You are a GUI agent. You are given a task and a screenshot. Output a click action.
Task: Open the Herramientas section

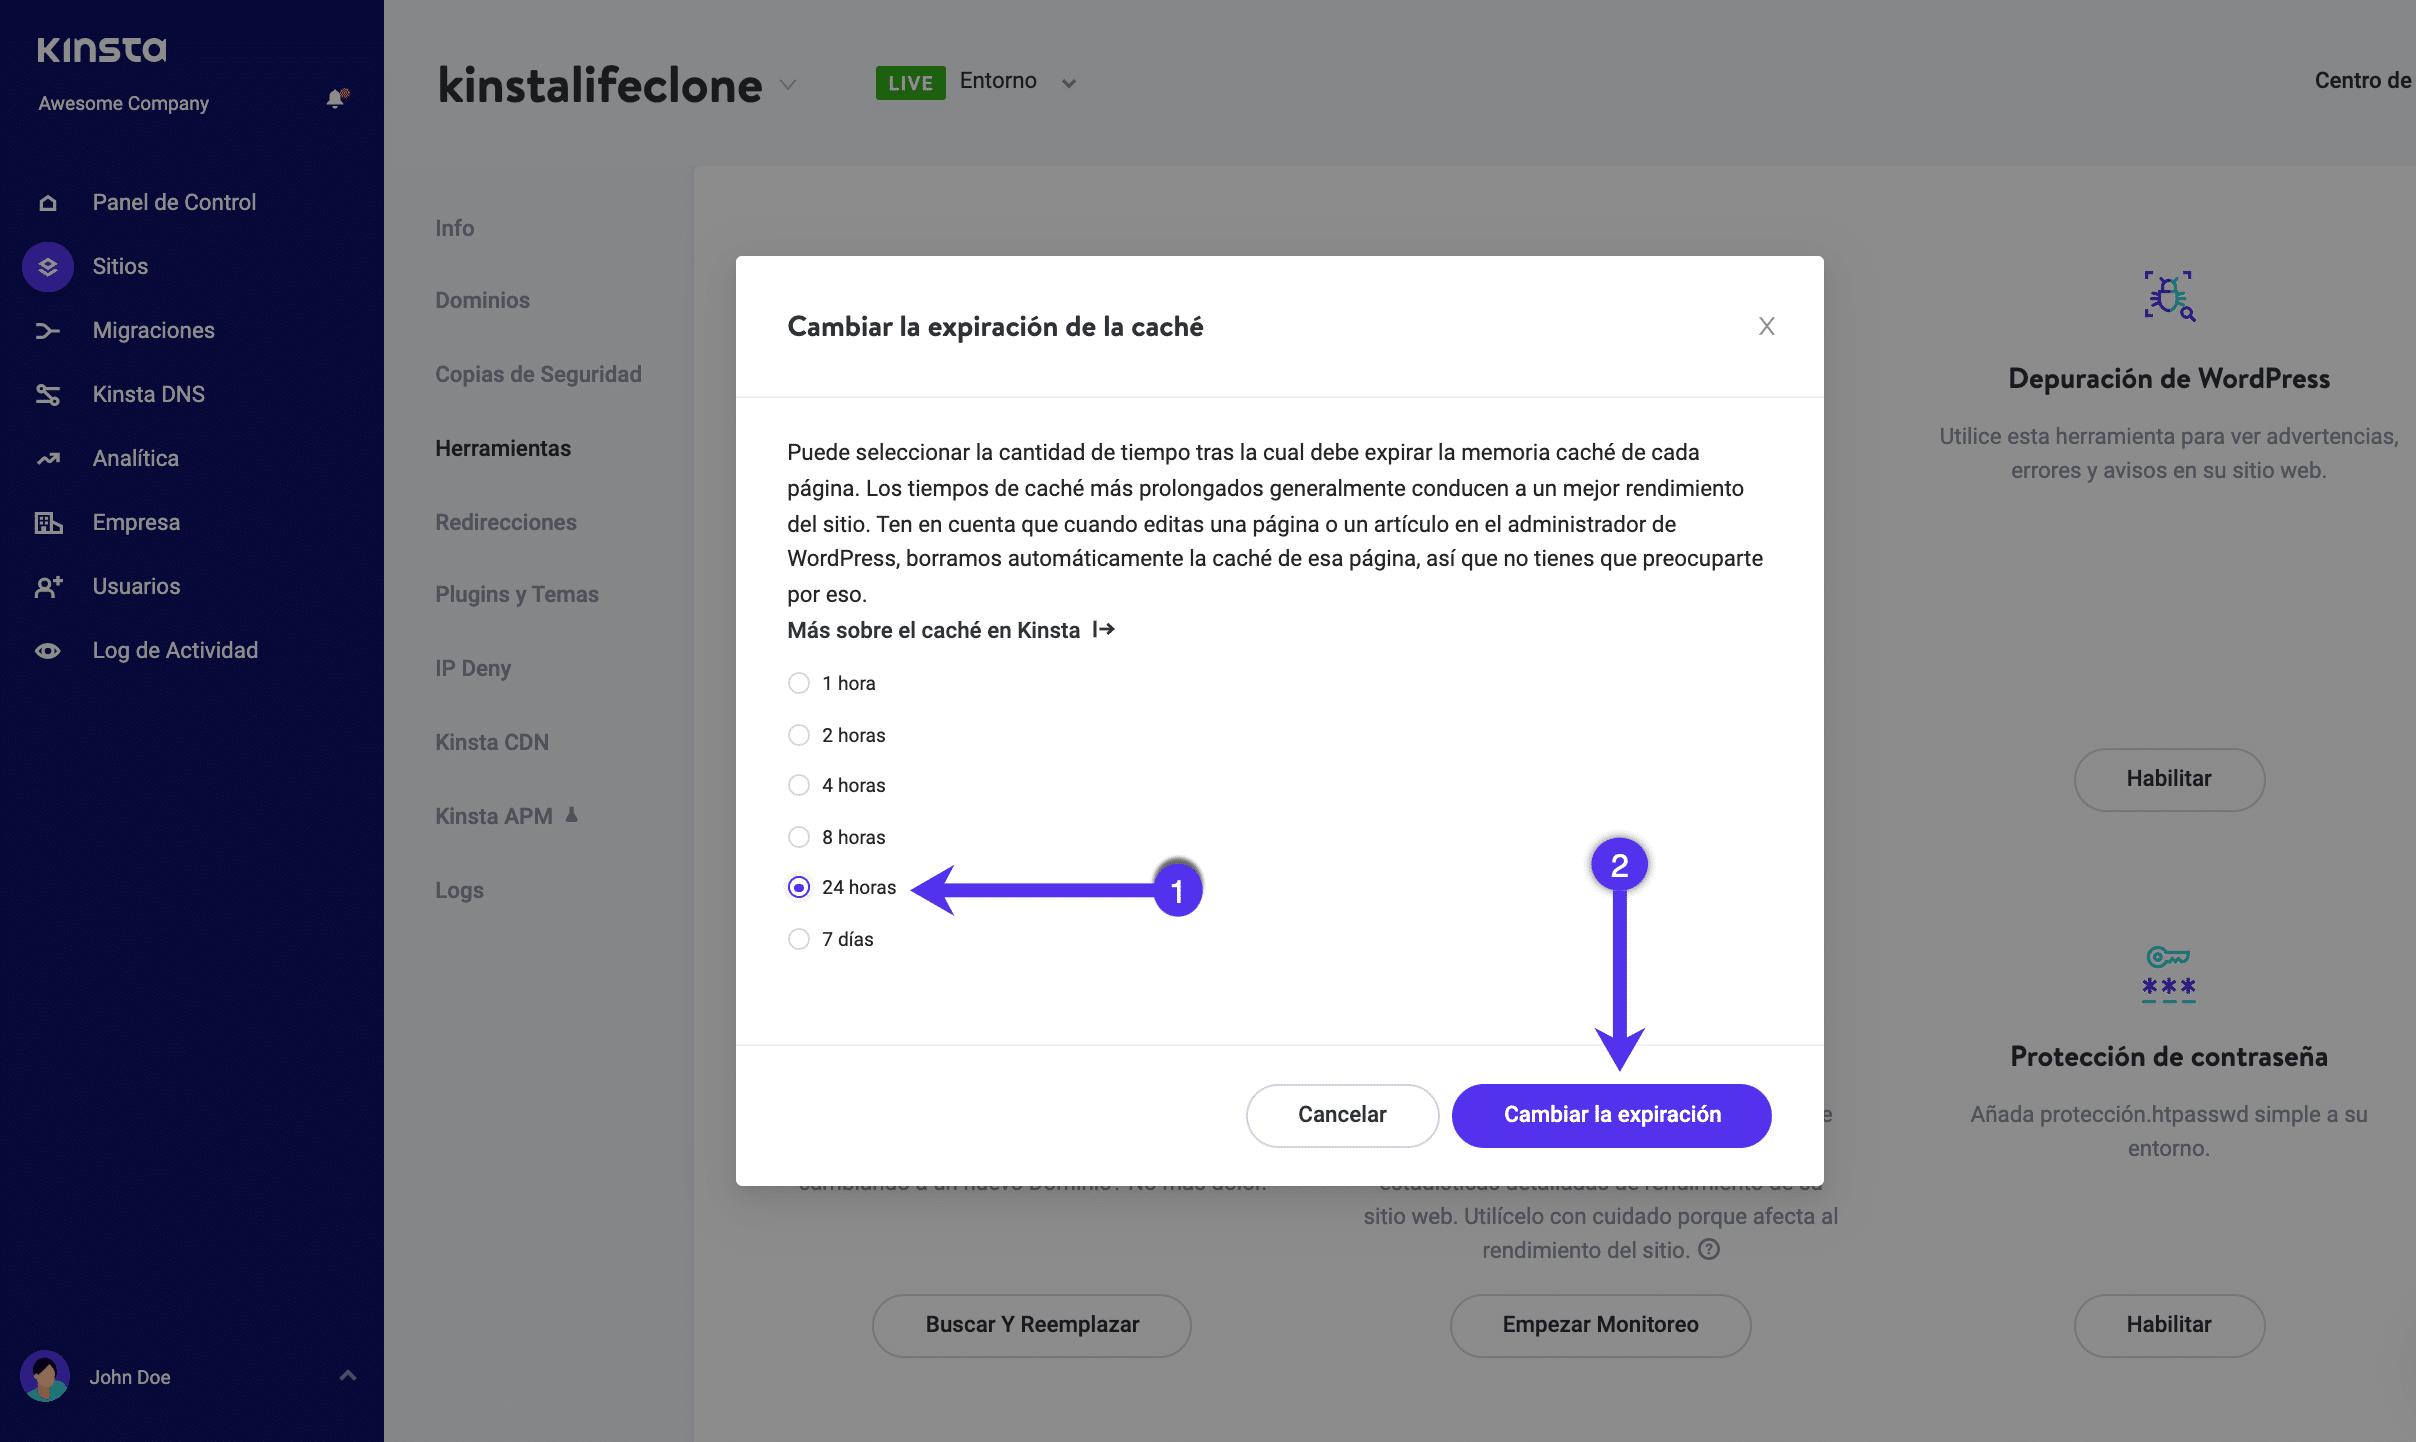click(x=502, y=448)
